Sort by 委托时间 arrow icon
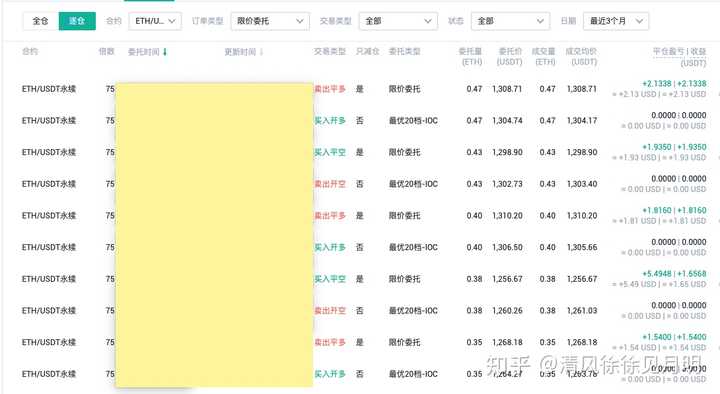Image resolution: width=720 pixels, height=394 pixels. pyautogui.click(x=165, y=52)
